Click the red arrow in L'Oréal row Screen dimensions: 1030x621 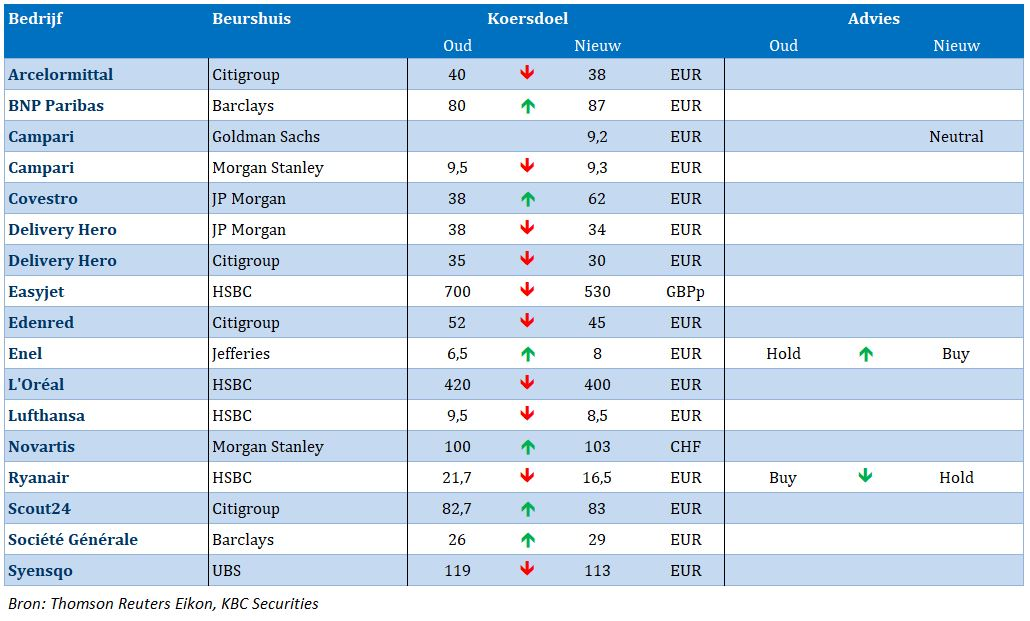tap(527, 384)
